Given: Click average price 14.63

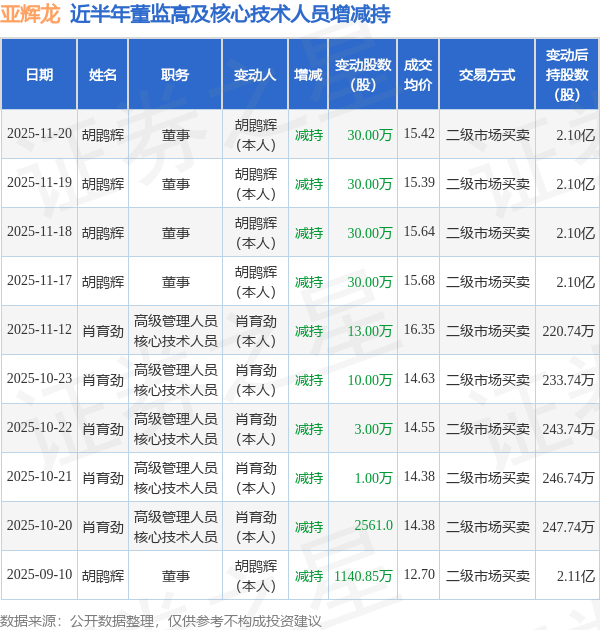Looking at the screenshot, I should (419, 378).
